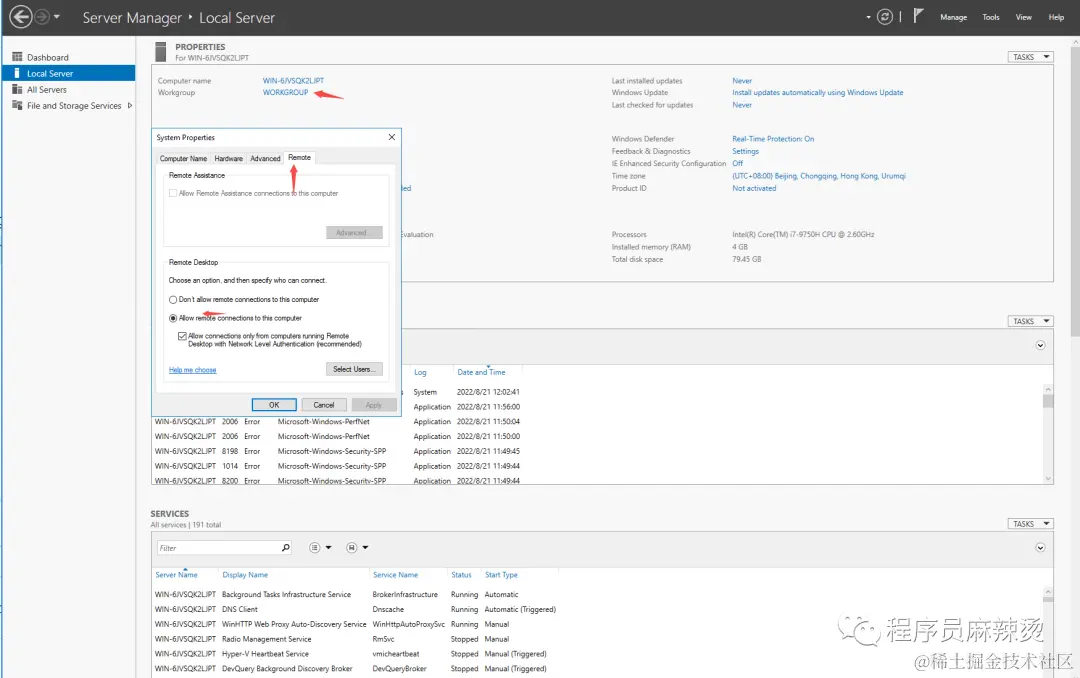Viewport: 1080px width, 678px height.
Task: Expand the Services panel chevron
Action: [1040, 548]
